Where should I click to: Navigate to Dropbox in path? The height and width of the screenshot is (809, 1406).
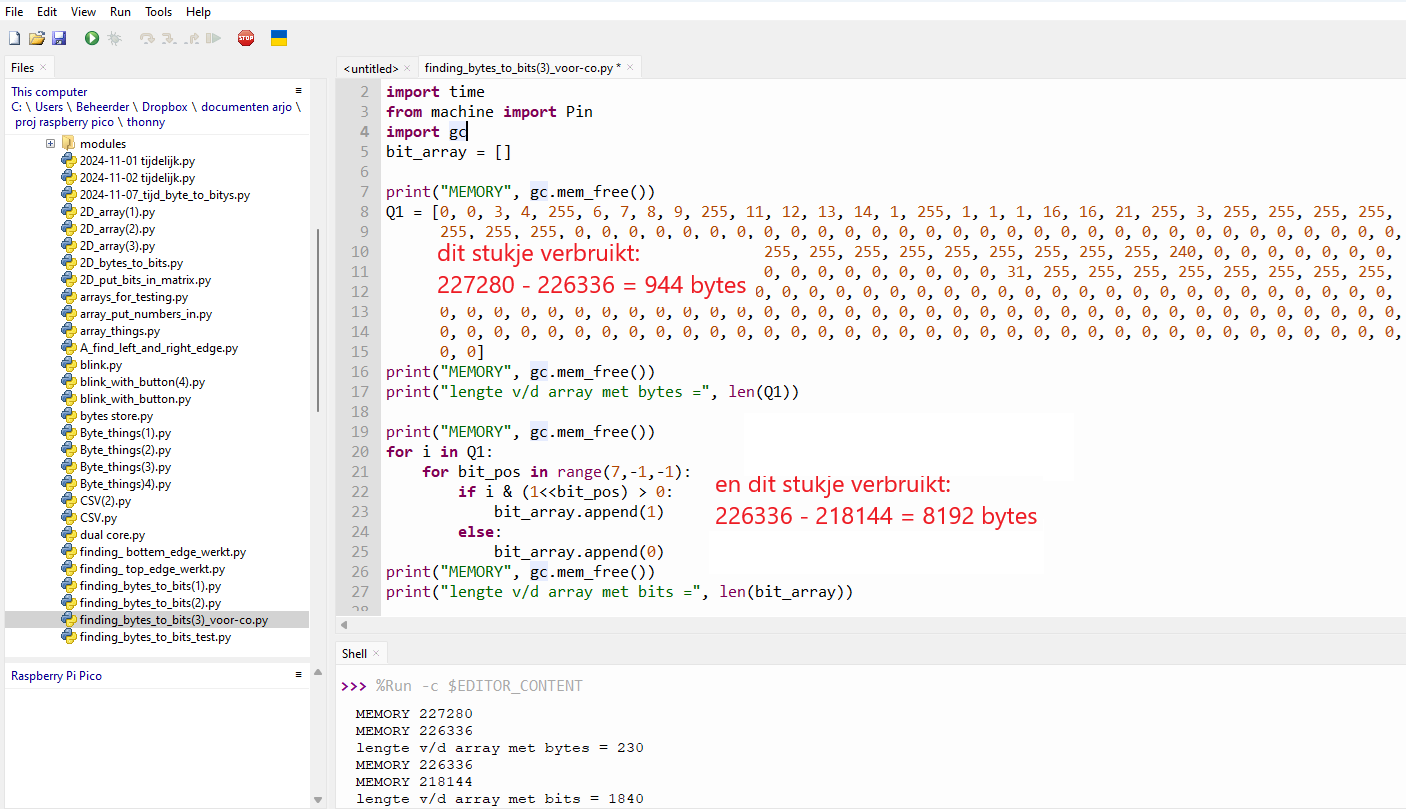click(164, 107)
